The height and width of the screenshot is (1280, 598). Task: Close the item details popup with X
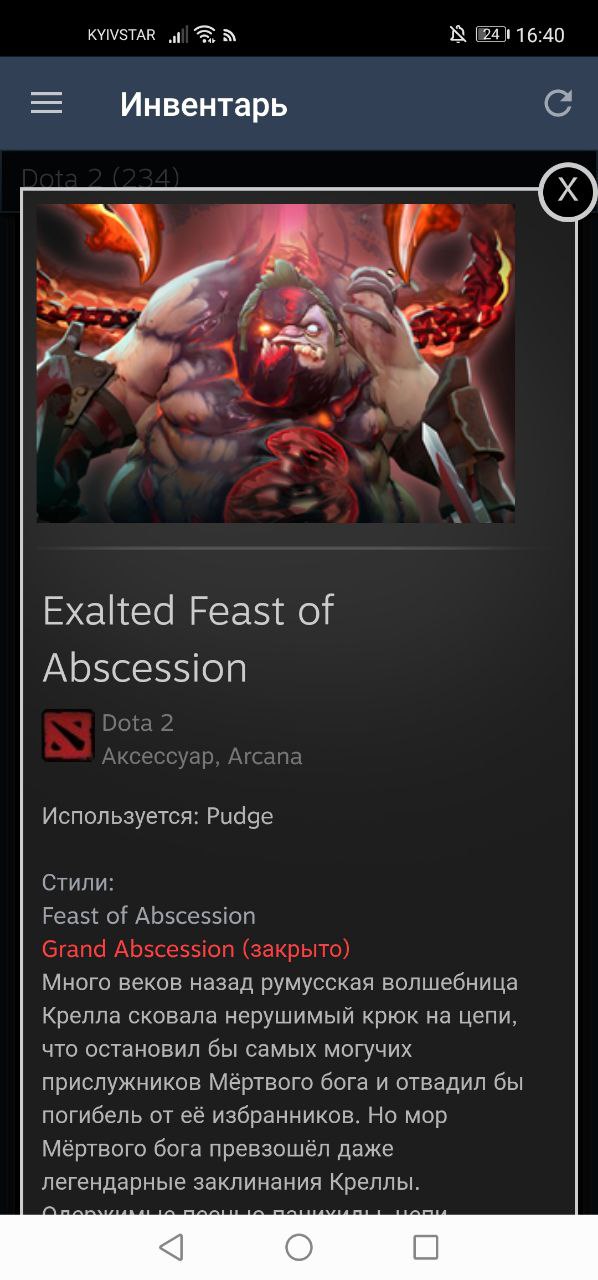coord(567,190)
